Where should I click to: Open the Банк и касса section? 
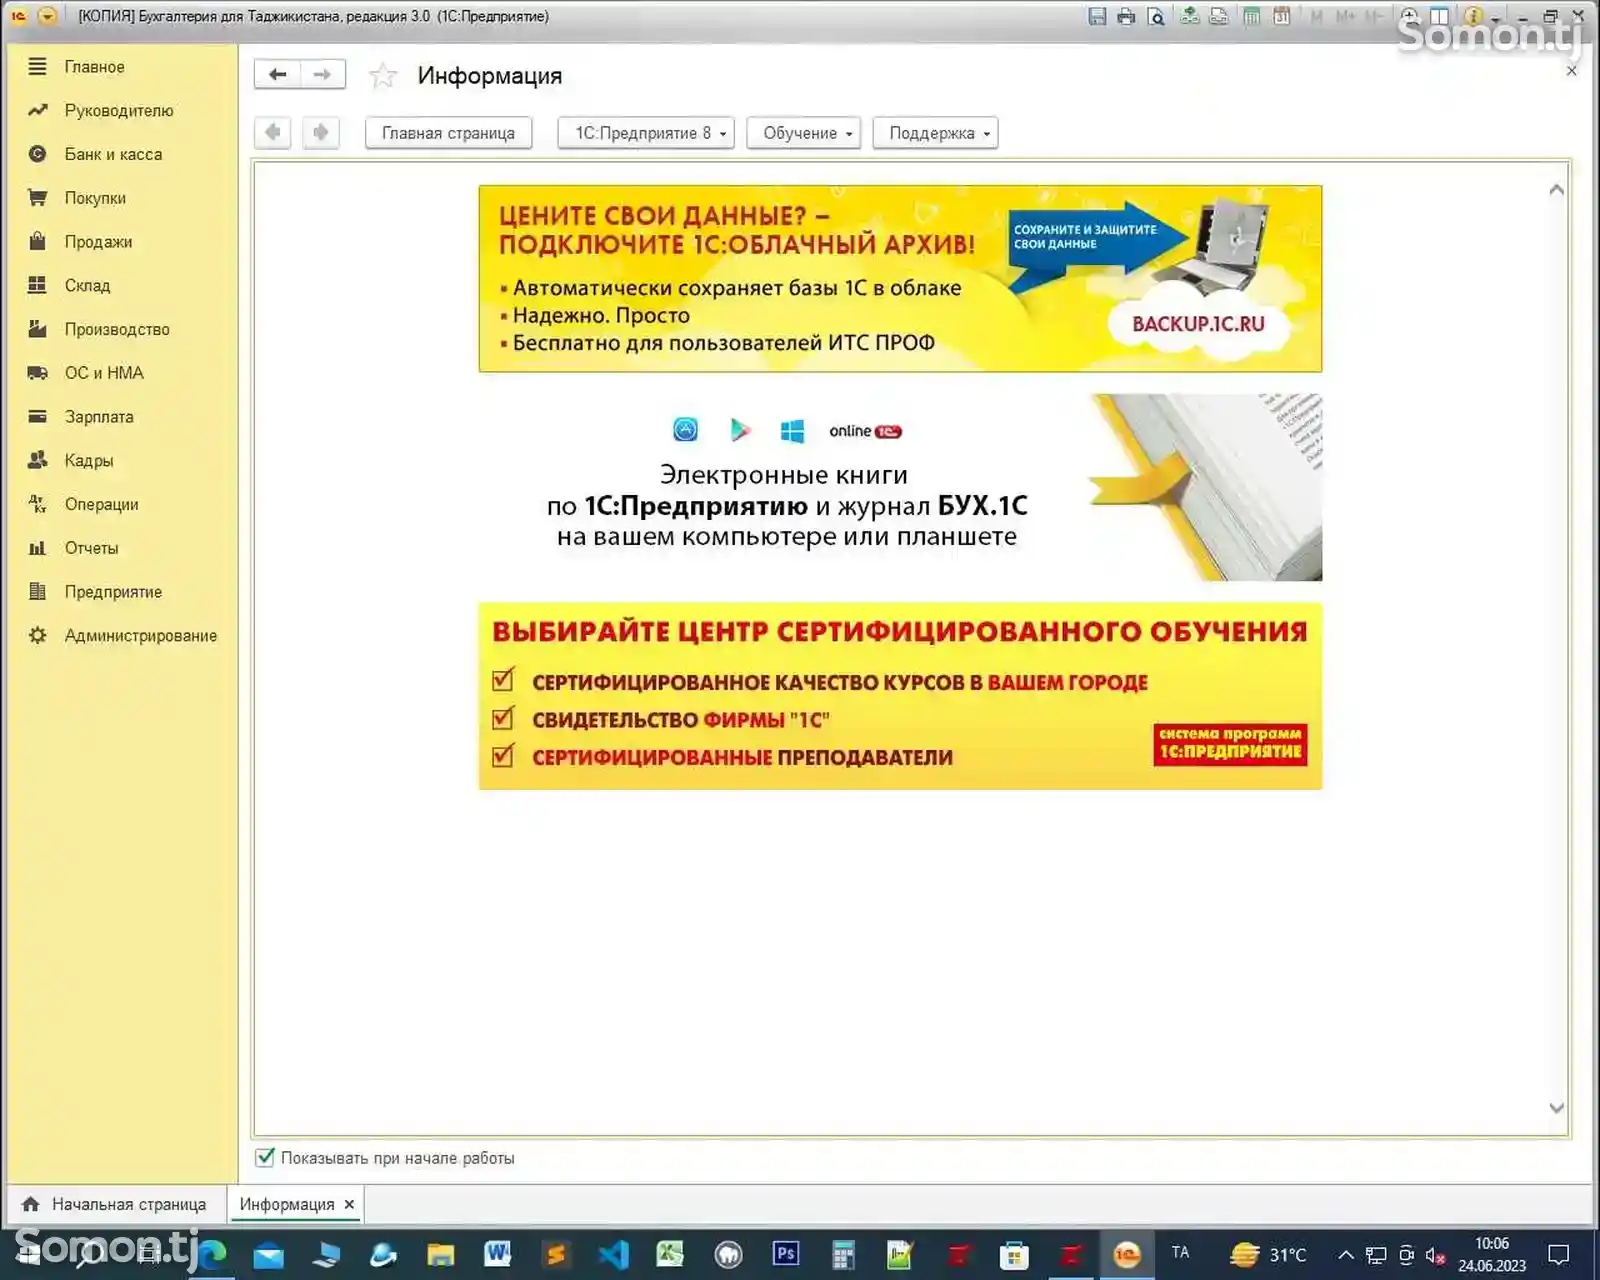(113, 154)
